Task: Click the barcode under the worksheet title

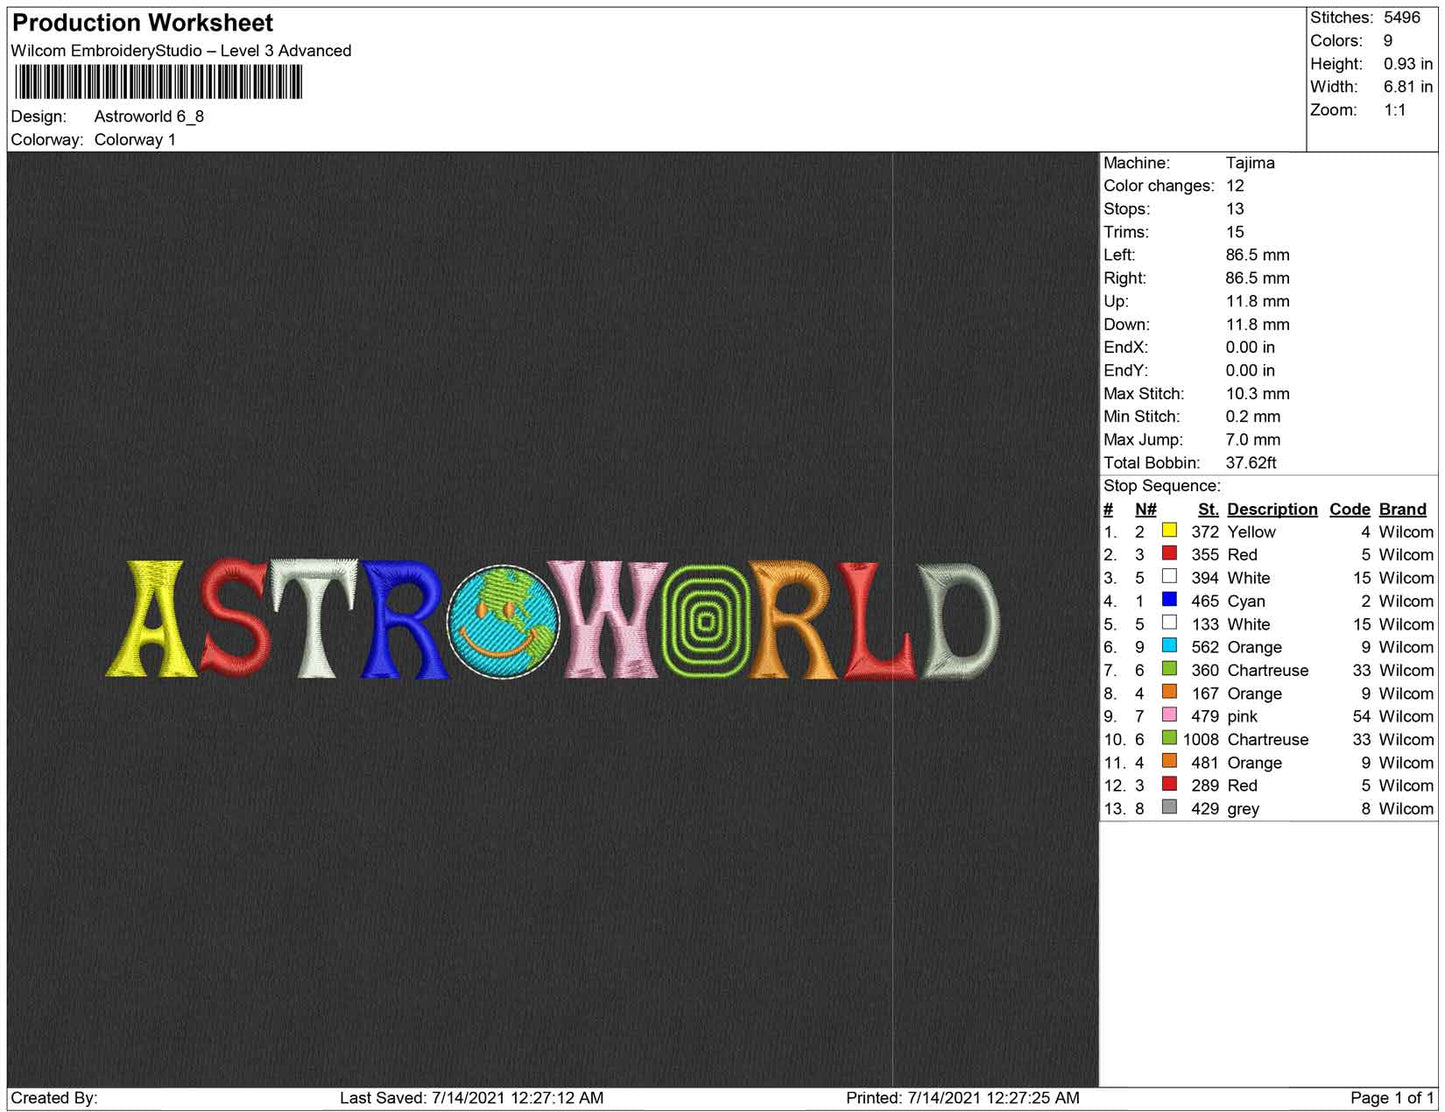Action: (157, 82)
